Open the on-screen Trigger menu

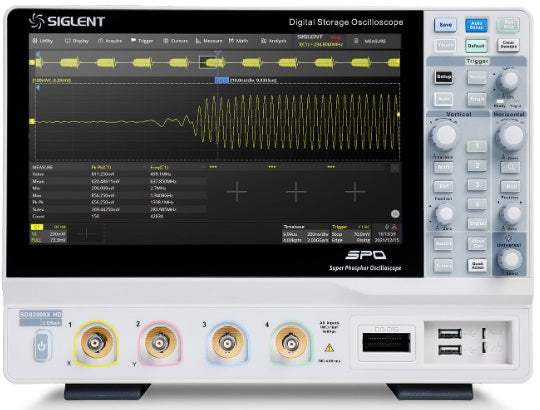coord(142,41)
